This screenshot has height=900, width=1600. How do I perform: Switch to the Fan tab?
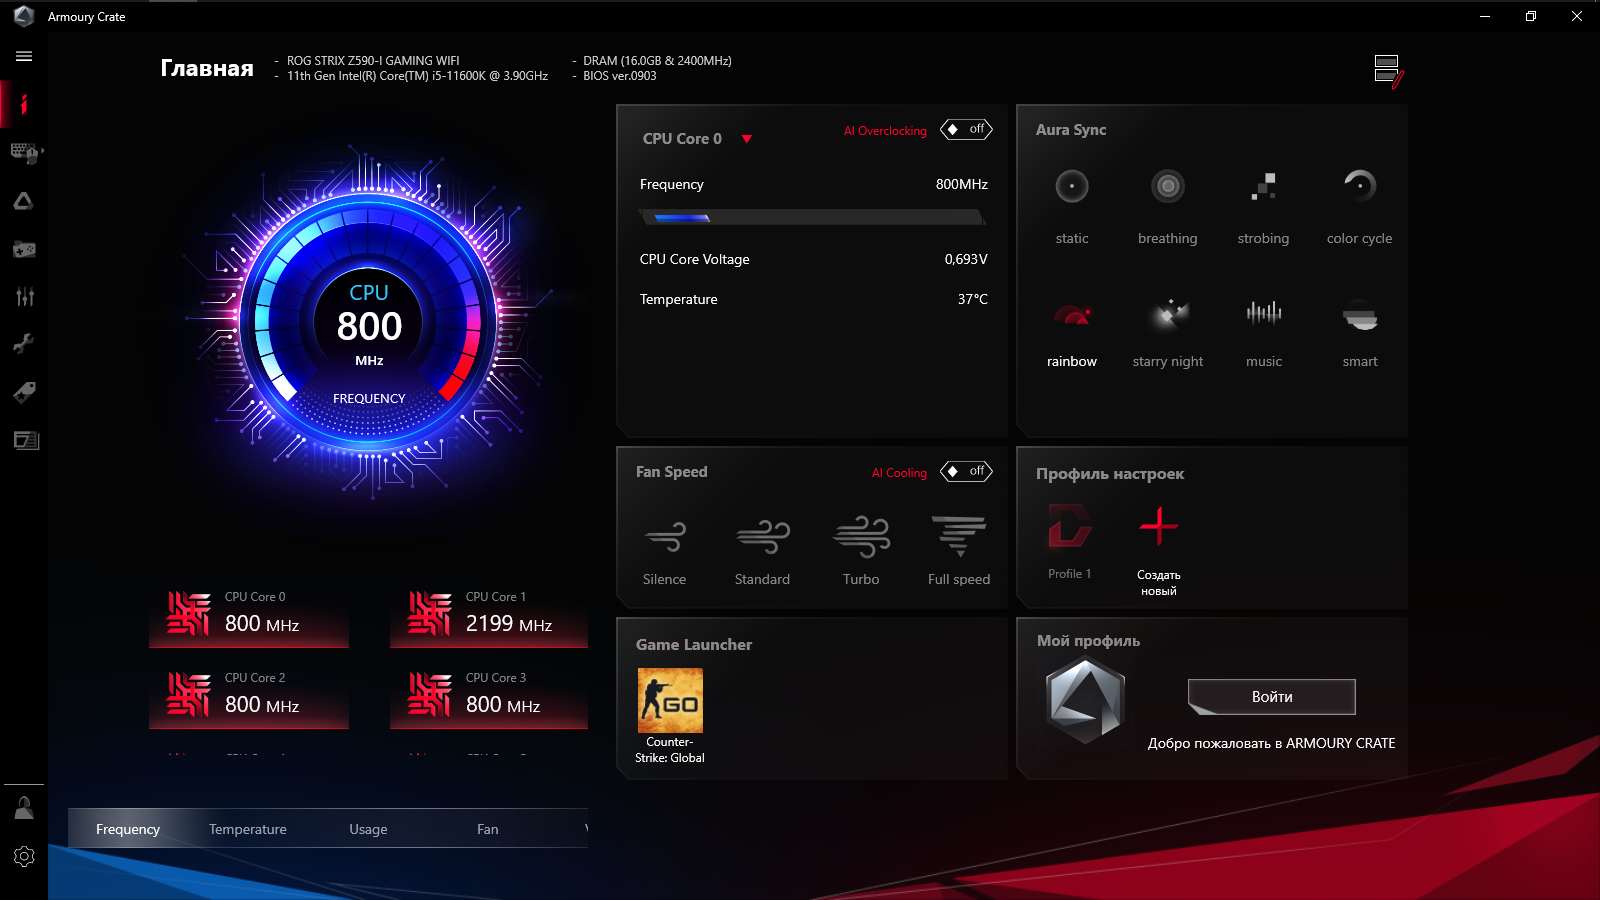[x=487, y=828]
